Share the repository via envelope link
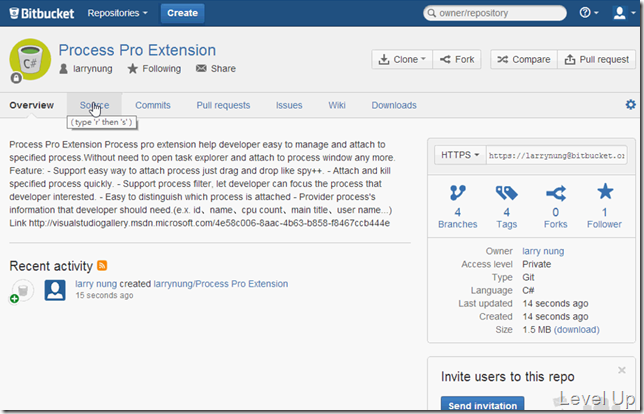This screenshot has width=644, height=414. click(x=216, y=69)
